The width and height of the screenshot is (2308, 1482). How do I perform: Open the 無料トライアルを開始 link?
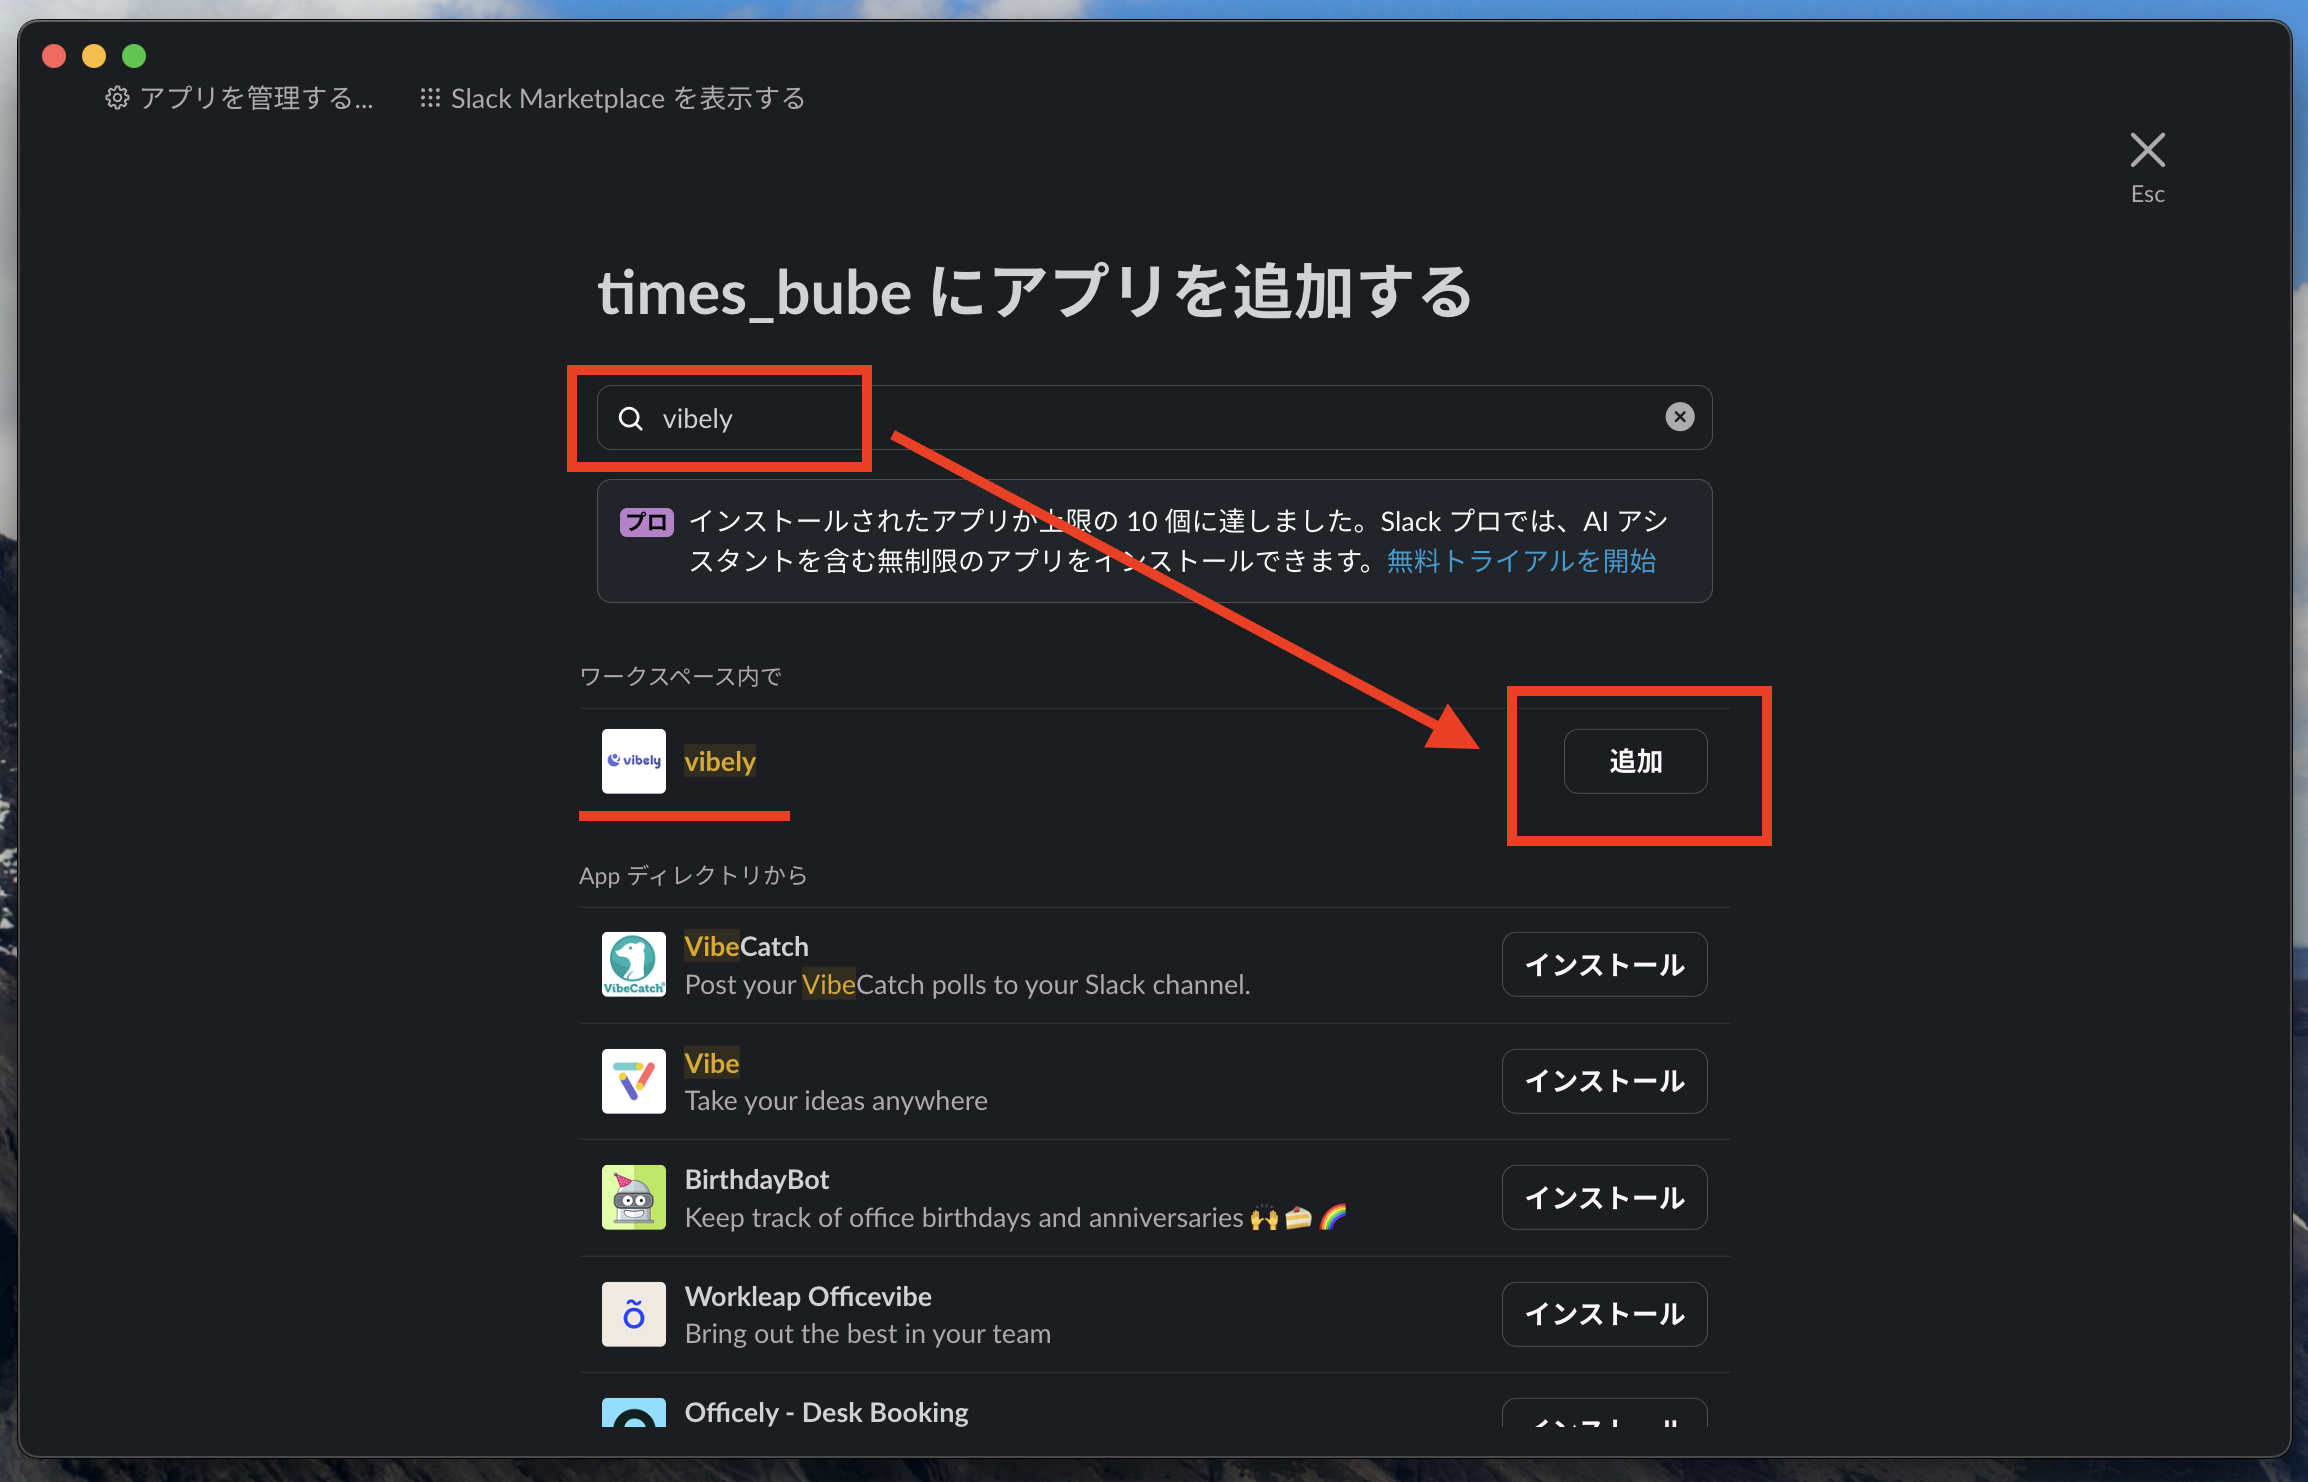(x=1521, y=561)
